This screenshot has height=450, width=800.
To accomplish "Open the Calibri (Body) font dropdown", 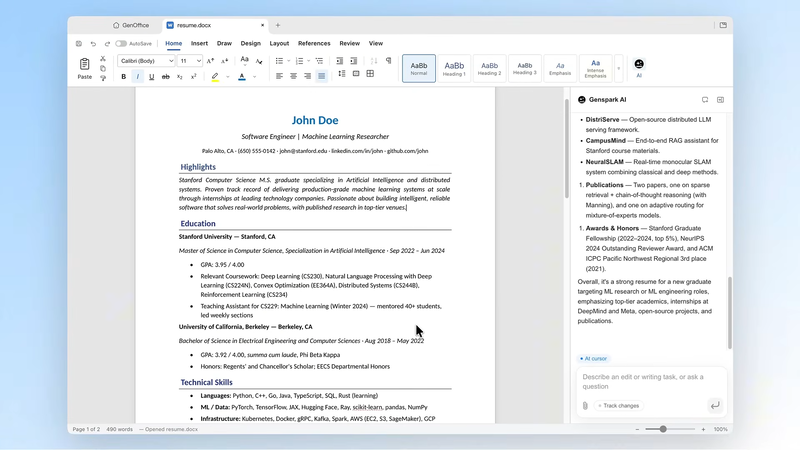I will click(146, 61).
